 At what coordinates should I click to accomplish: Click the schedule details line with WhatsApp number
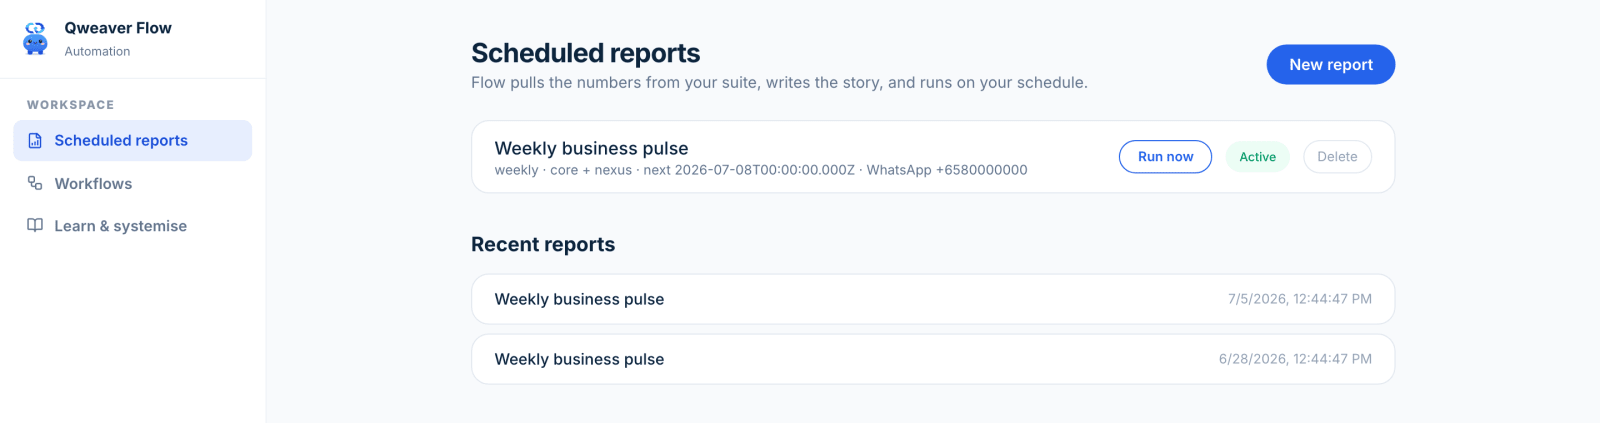(x=760, y=170)
